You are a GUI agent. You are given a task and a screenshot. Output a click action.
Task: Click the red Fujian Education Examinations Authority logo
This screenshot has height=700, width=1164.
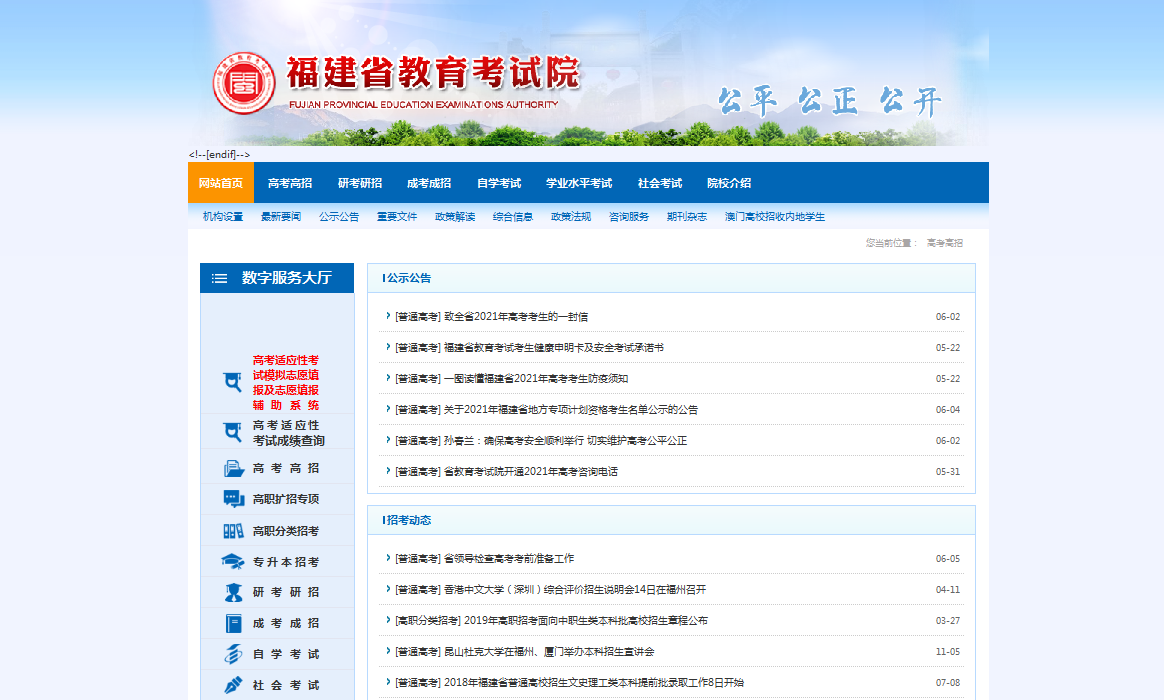pos(243,83)
